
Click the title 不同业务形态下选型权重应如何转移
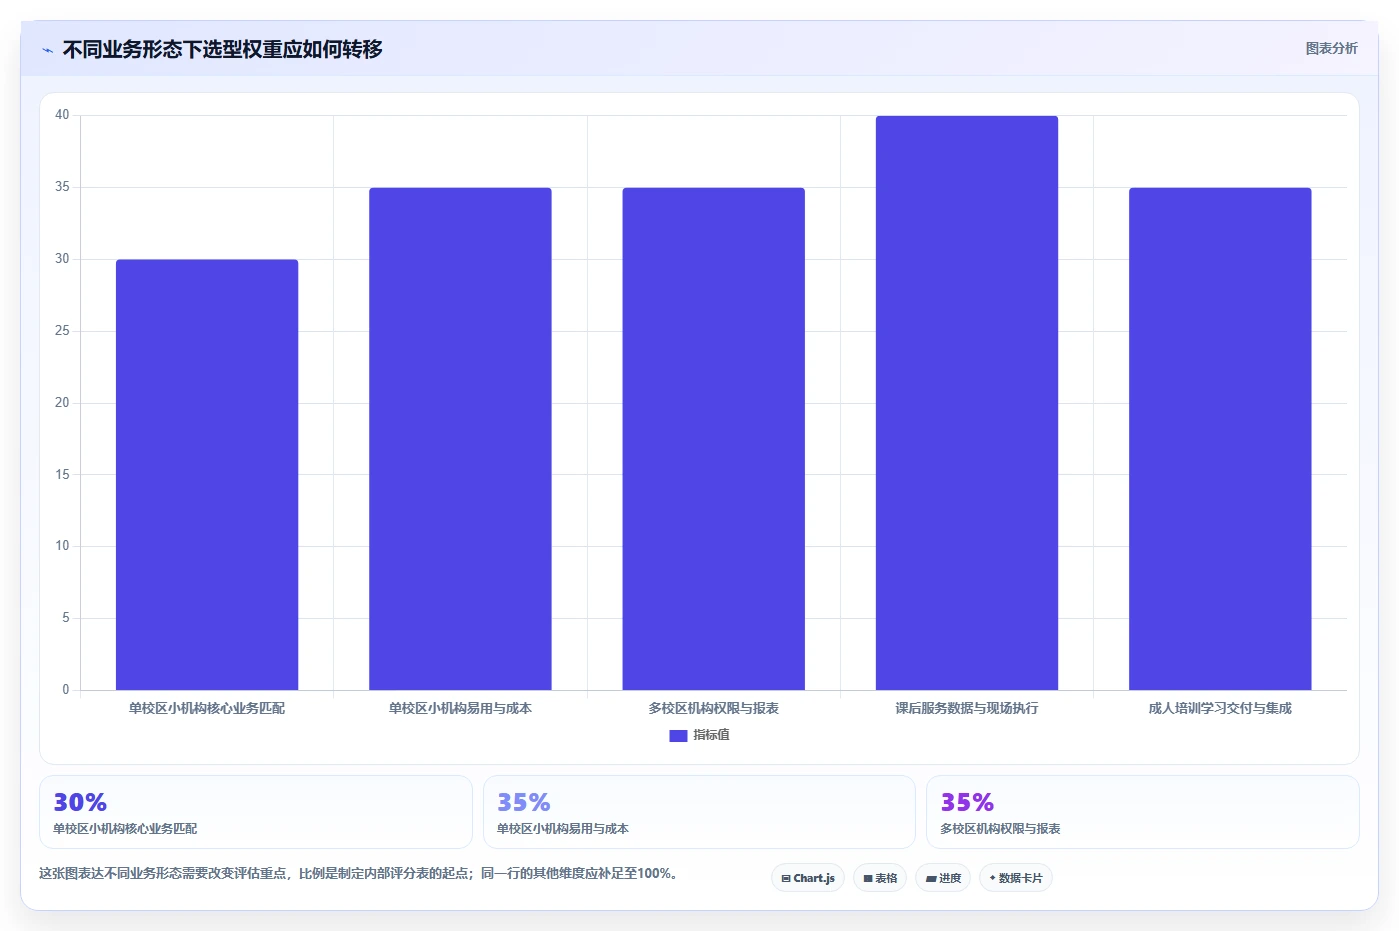(x=222, y=49)
